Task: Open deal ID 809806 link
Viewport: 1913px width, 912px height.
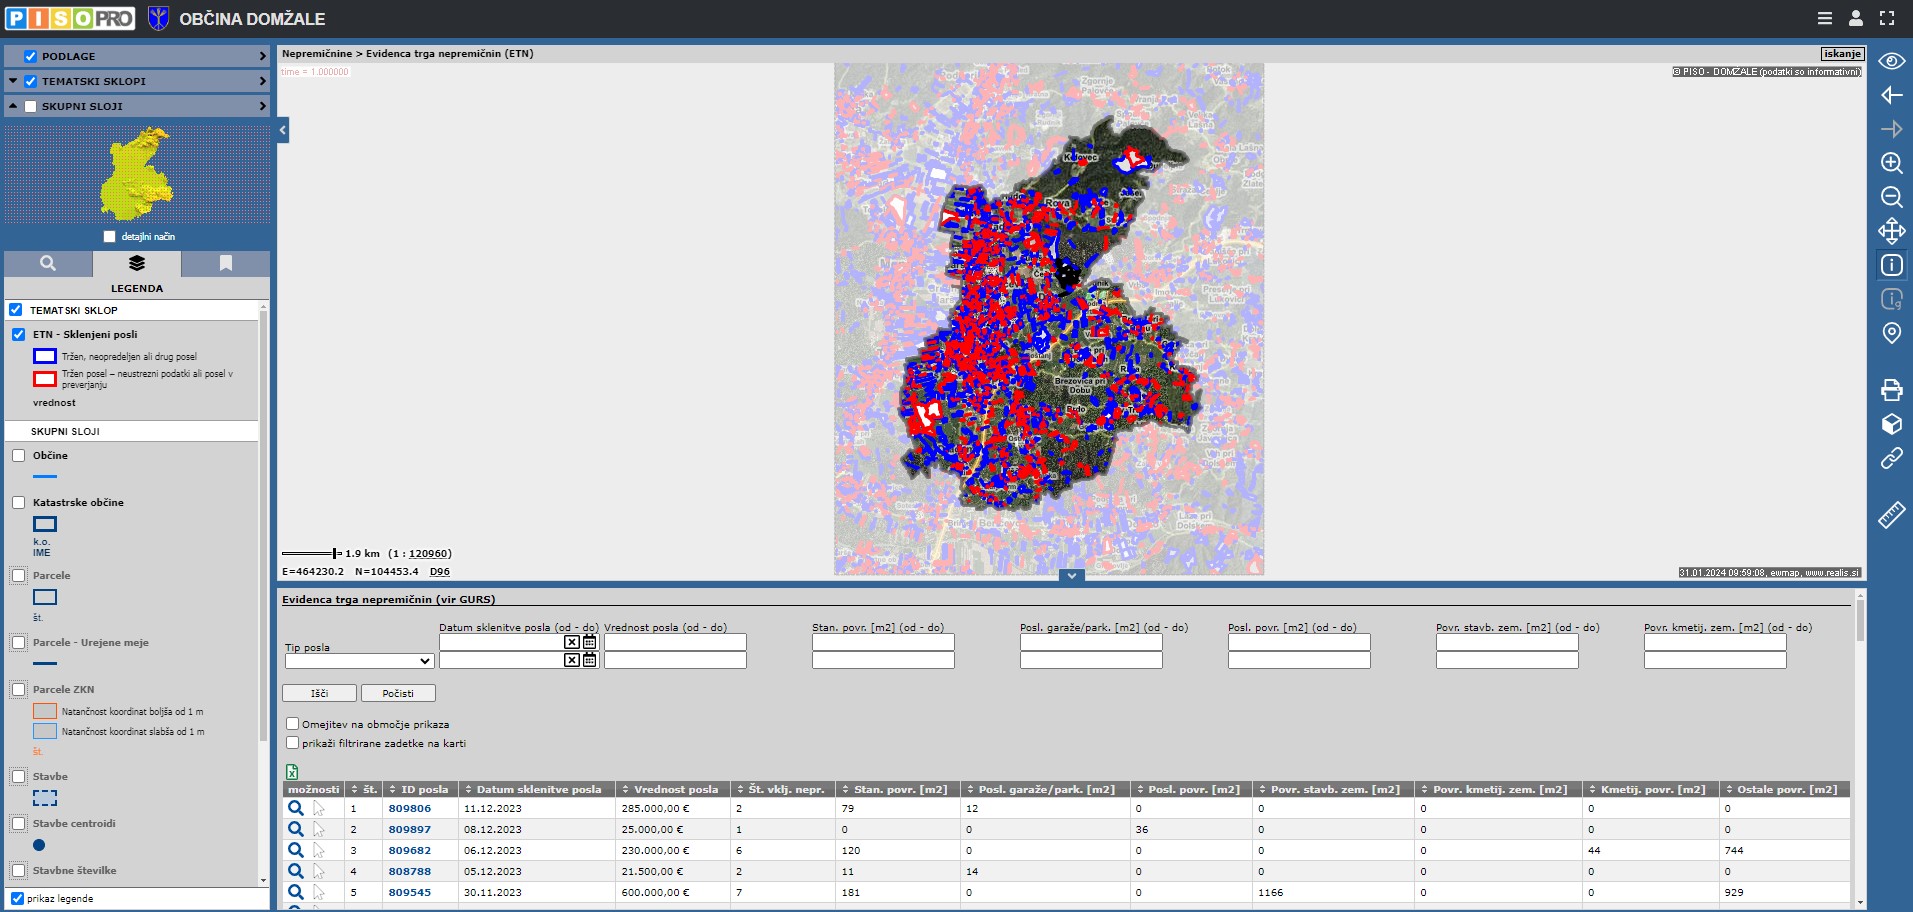Action: (x=409, y=808)
